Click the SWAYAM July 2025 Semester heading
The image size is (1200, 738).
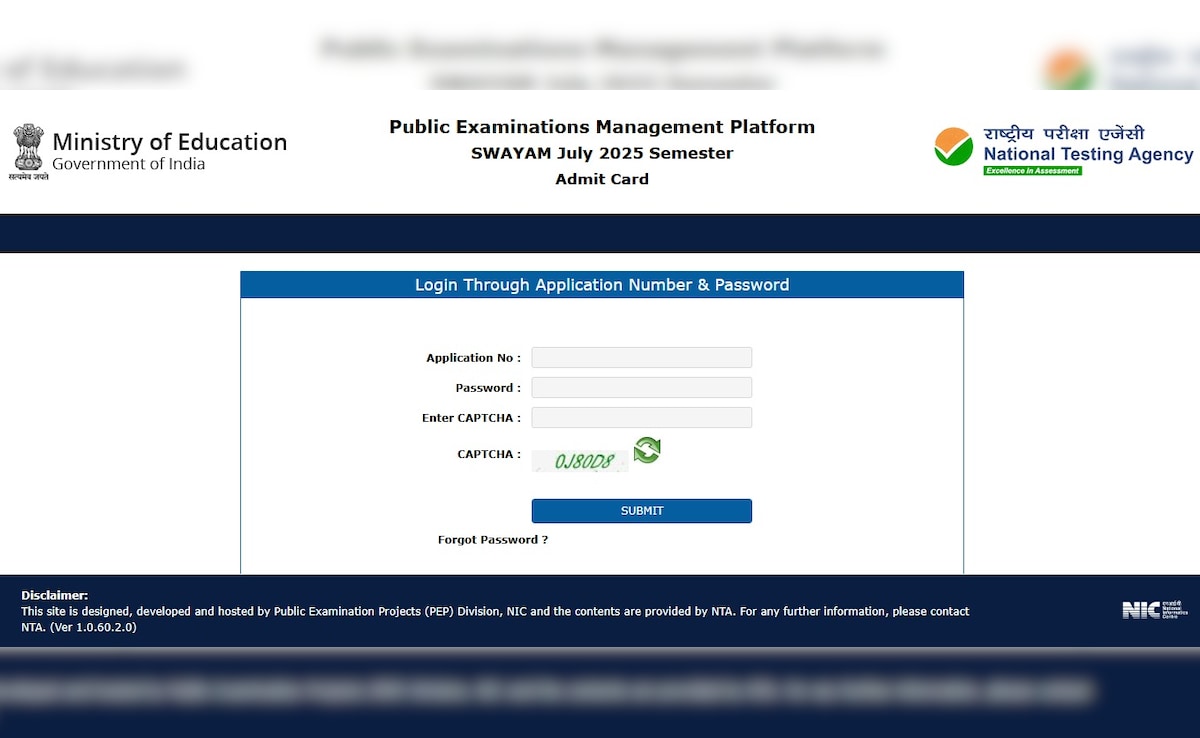pyautogui.click(x=601, y=153)
